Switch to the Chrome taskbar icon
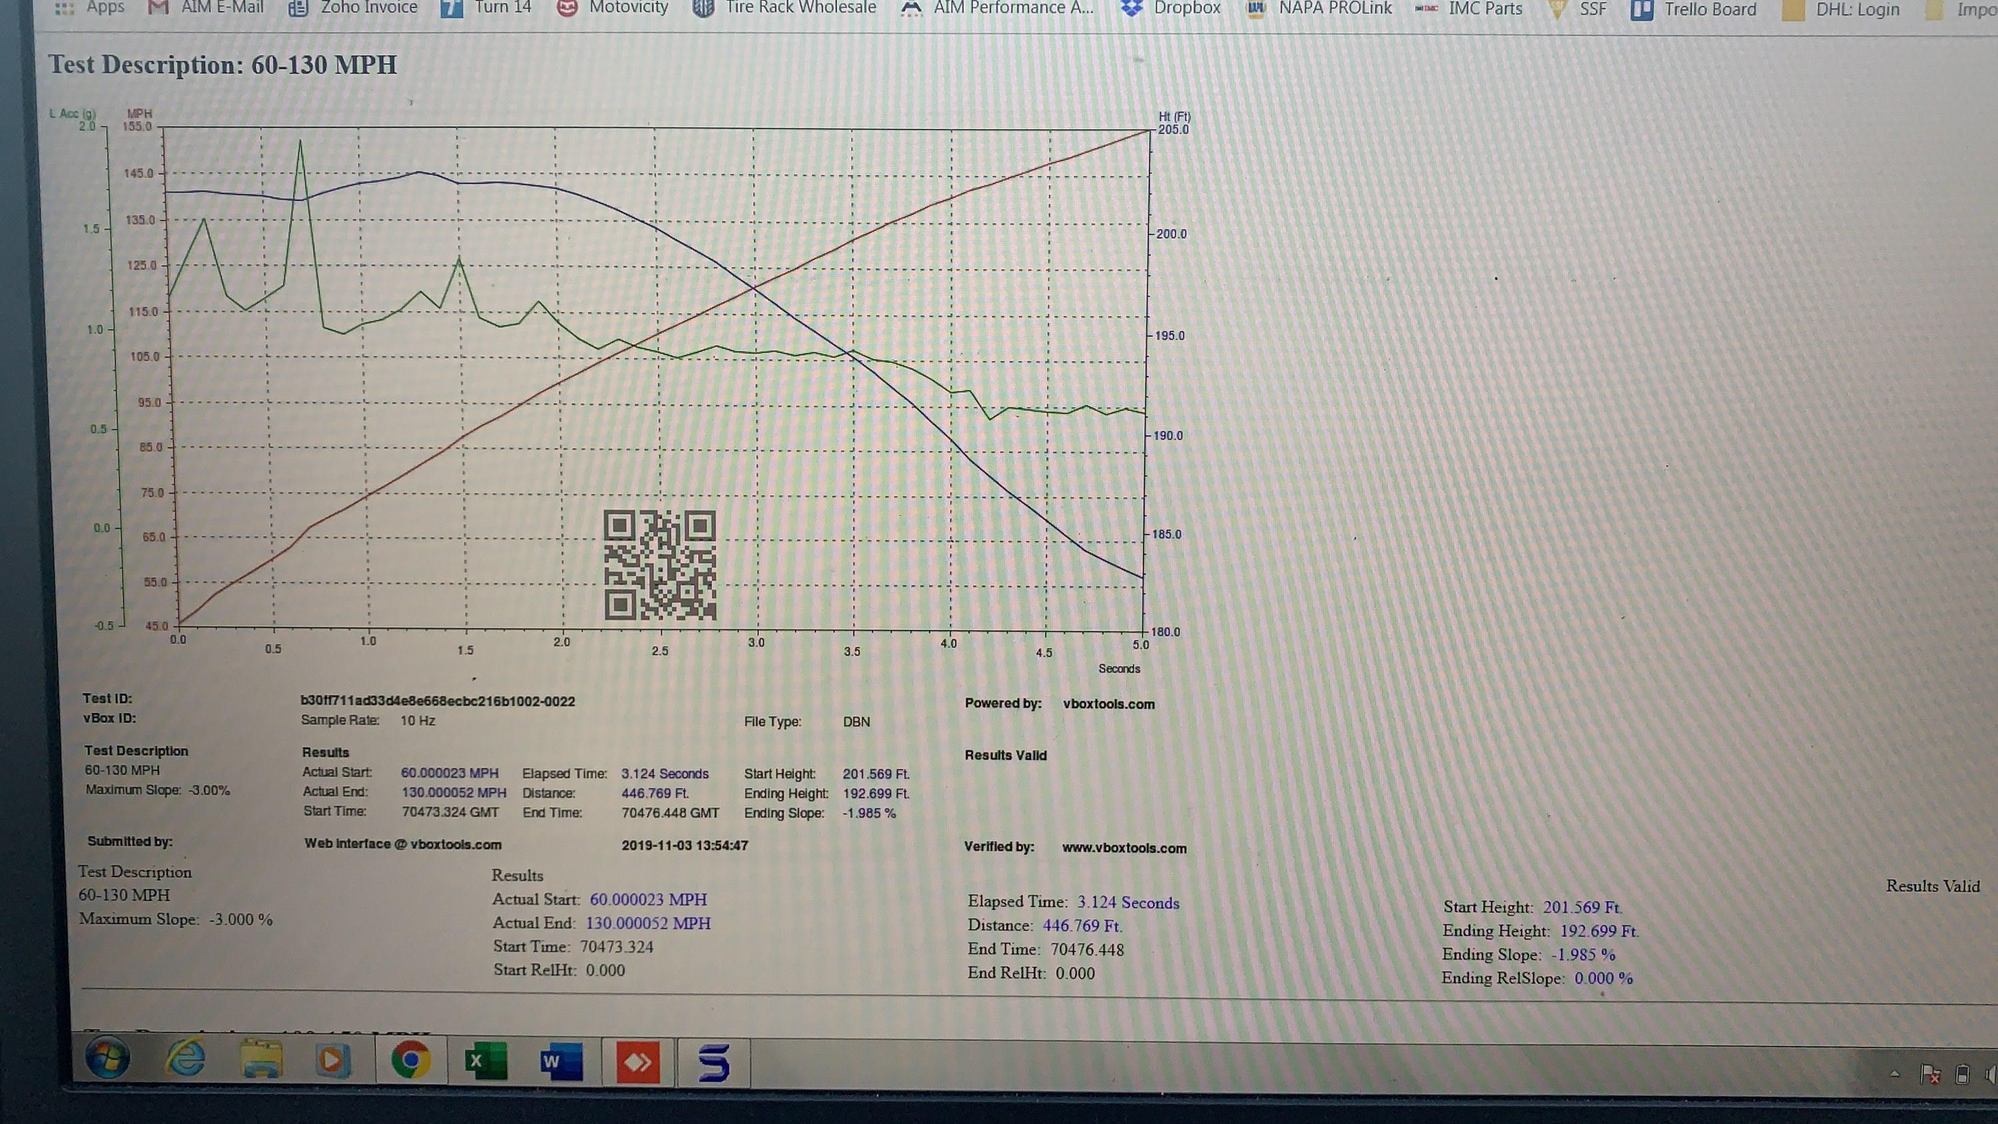The width and height of the screenshot is (1998, 1124). coord(411,1060)
